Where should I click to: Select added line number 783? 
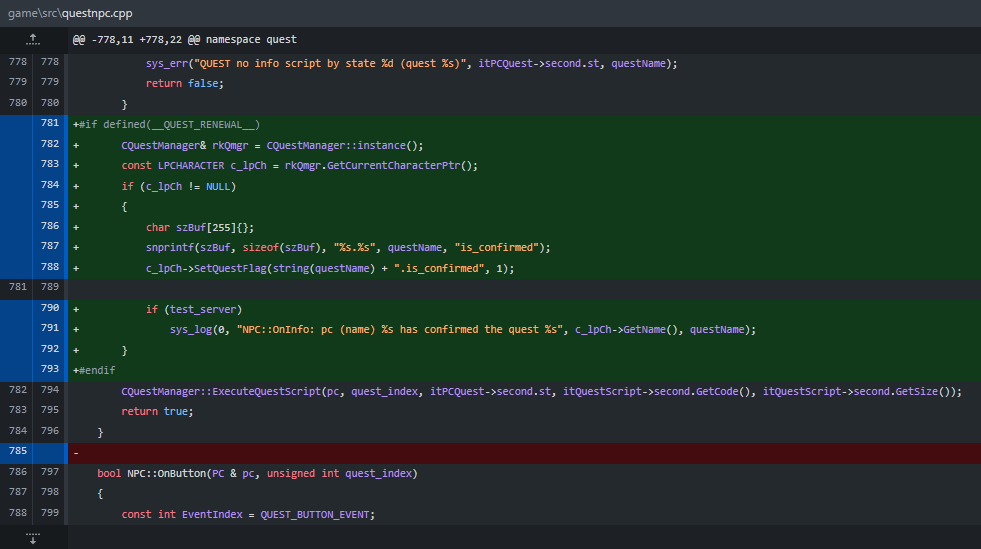click(x=50, y=165)
